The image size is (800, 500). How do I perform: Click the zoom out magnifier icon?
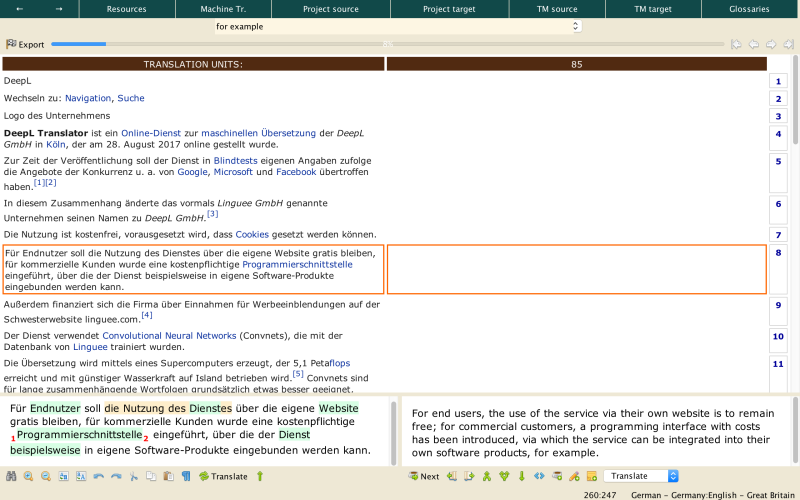46,476
